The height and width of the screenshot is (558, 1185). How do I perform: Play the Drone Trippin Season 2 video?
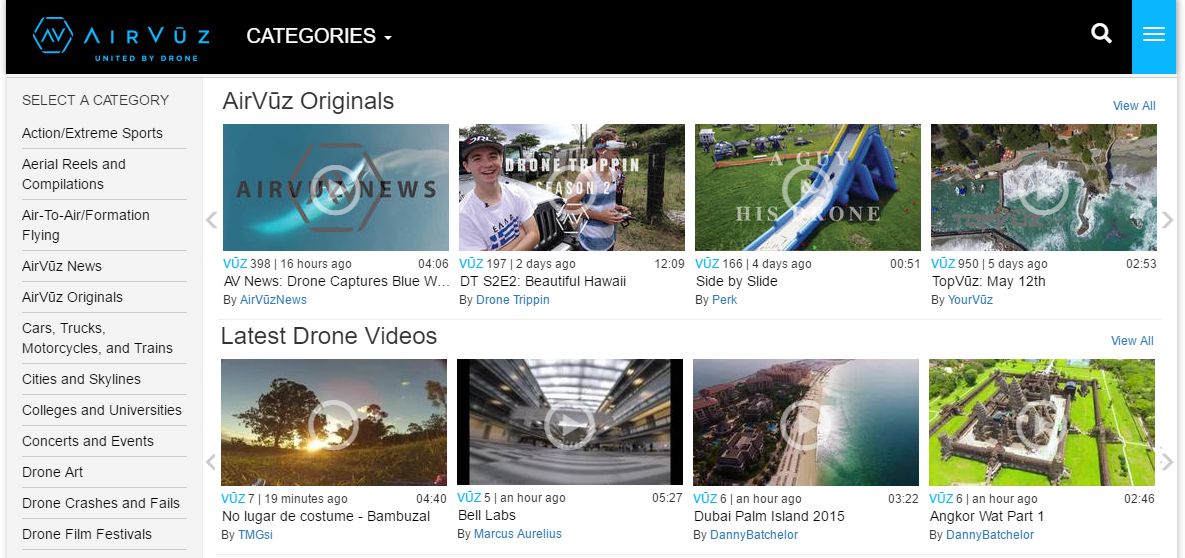point(571,188)
